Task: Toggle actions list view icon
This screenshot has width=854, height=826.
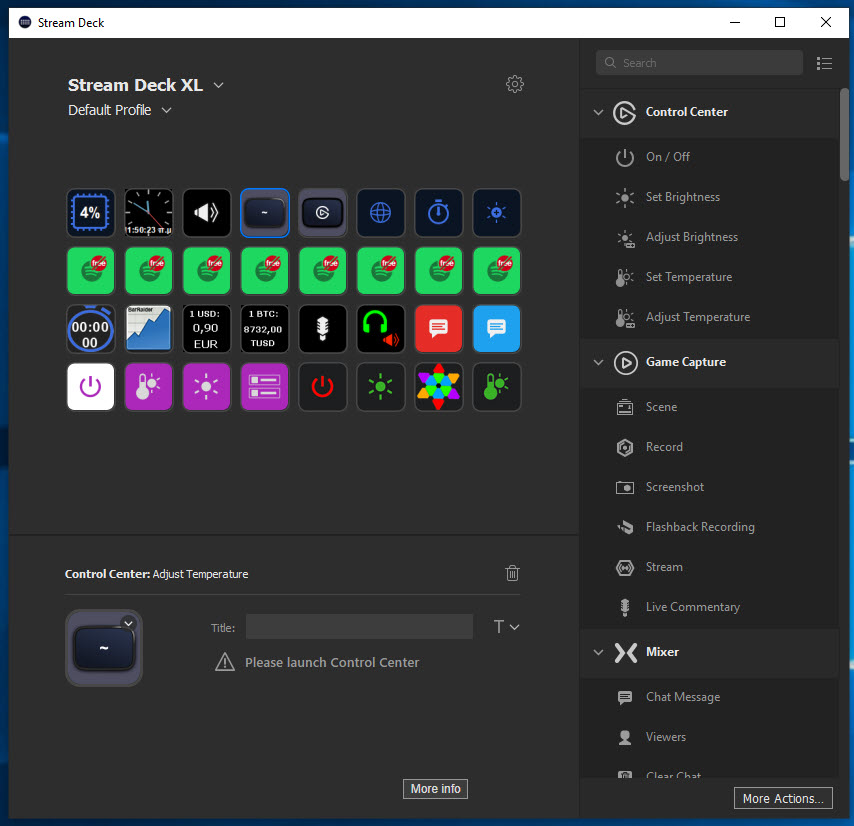Action: [824, 63]
